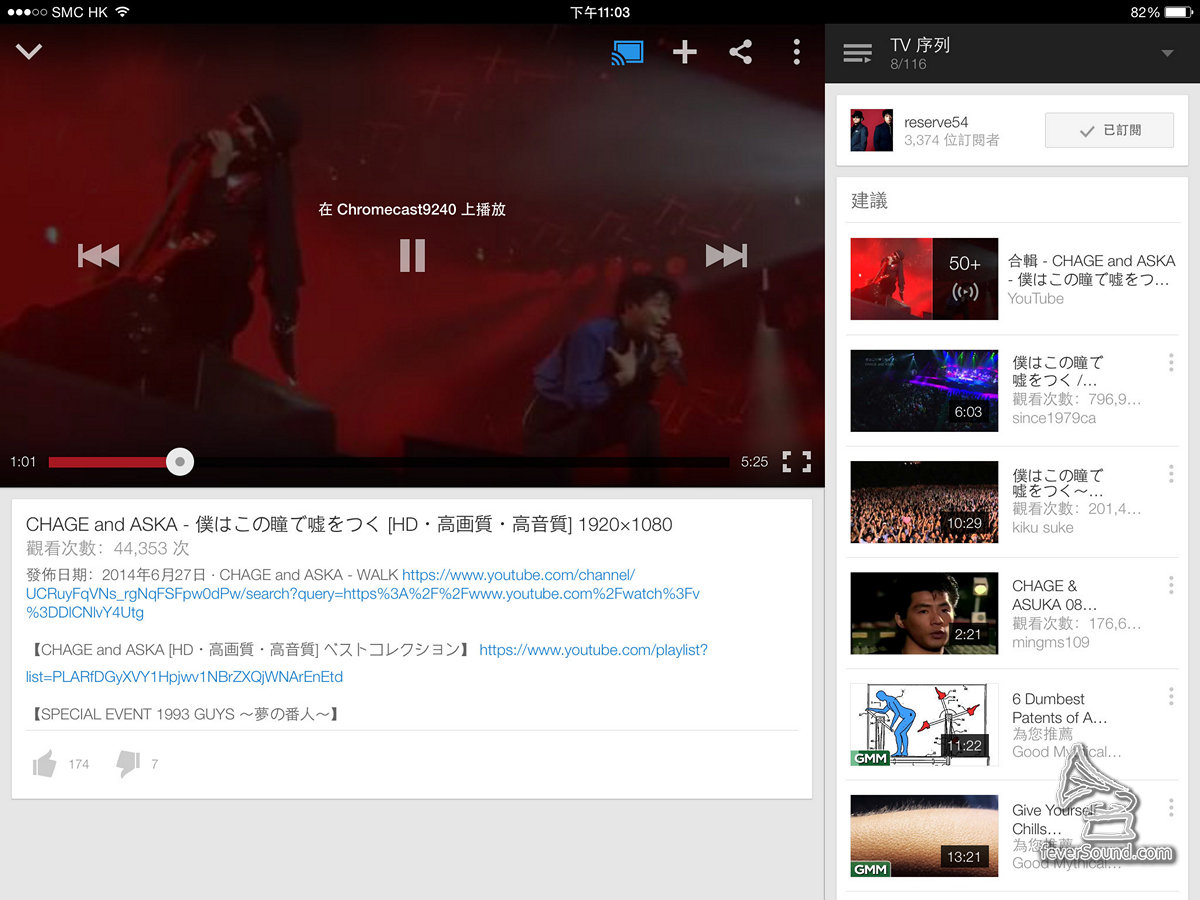
Task: Open the player's three-dot overflow menu
Action: [x=796, y=52]
